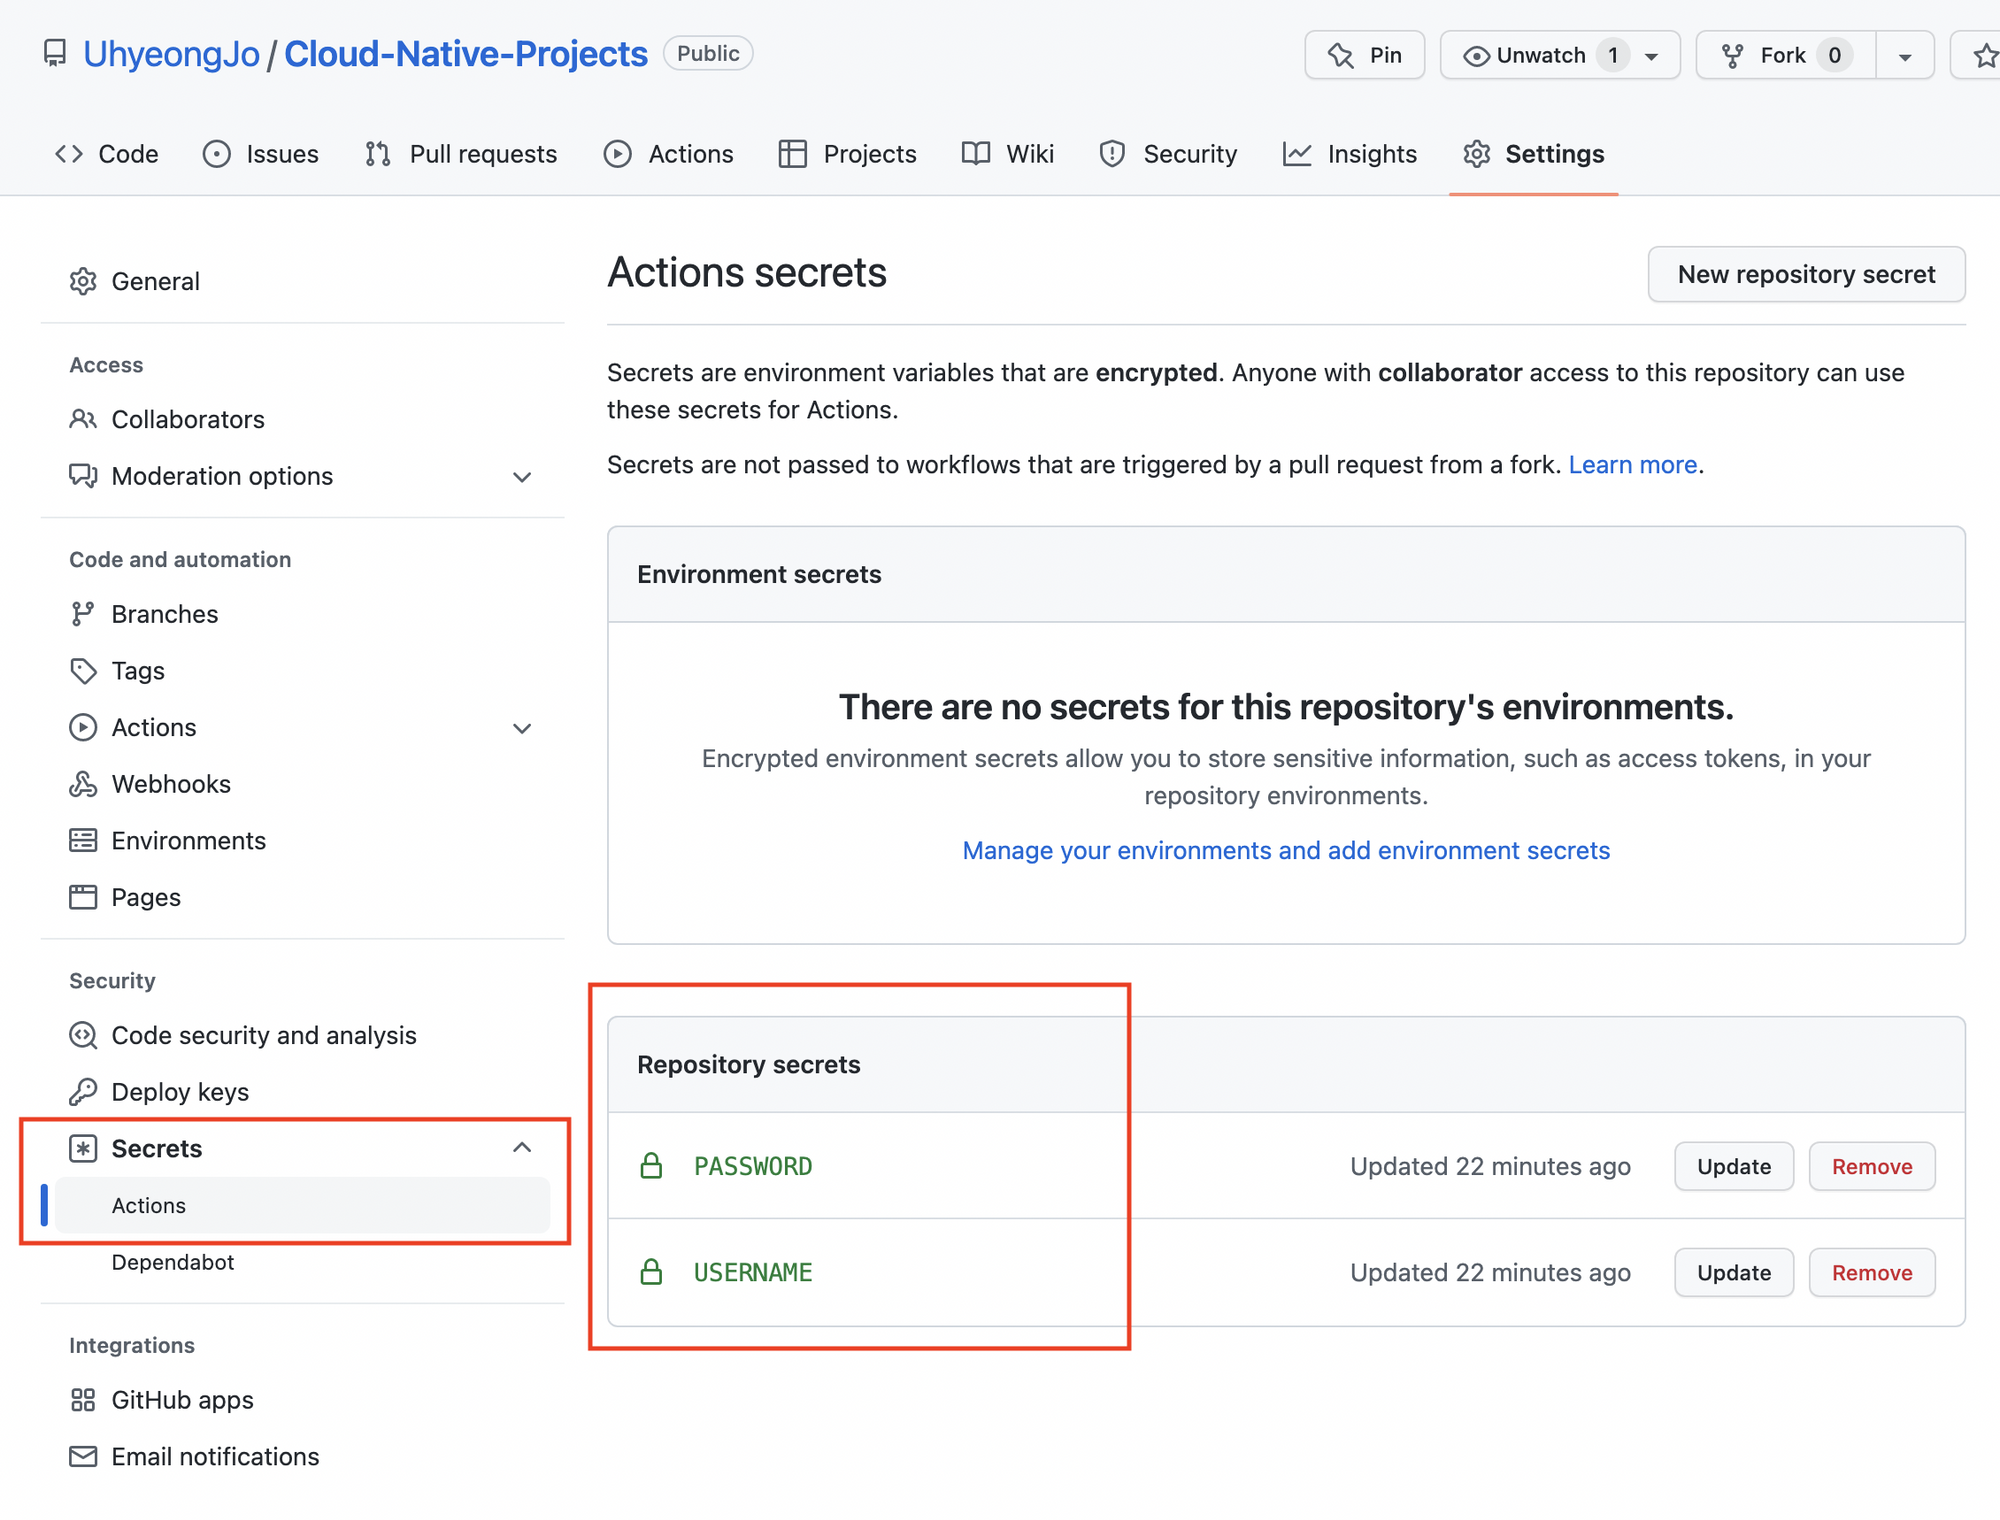Image resolution: width=2000 pixels, height=1520 pixels.
Task: Open the Learn more link
Action: tap(1632, 465)
